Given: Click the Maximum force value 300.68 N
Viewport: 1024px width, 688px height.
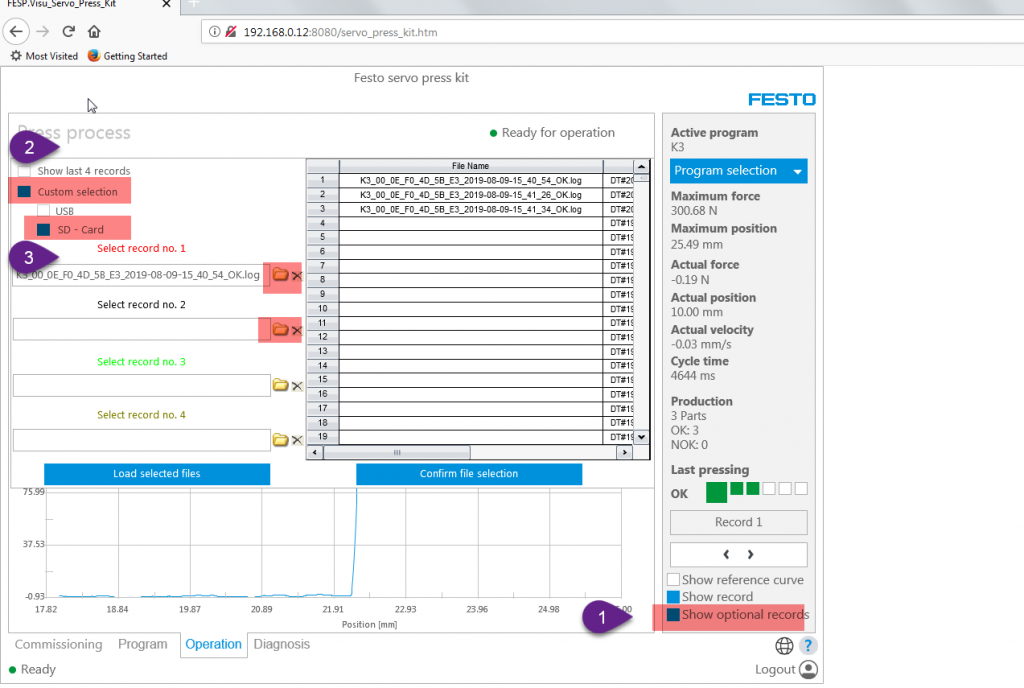Looking at the screenshot, I should 694,211.
